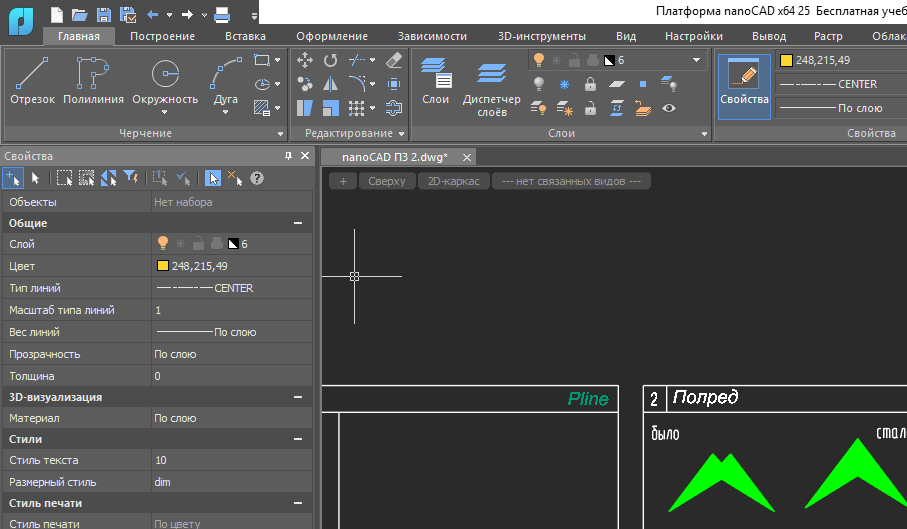Click the 2D-каркас visual style button
Screen dimensions: 907x529
[x=454, y=181]
